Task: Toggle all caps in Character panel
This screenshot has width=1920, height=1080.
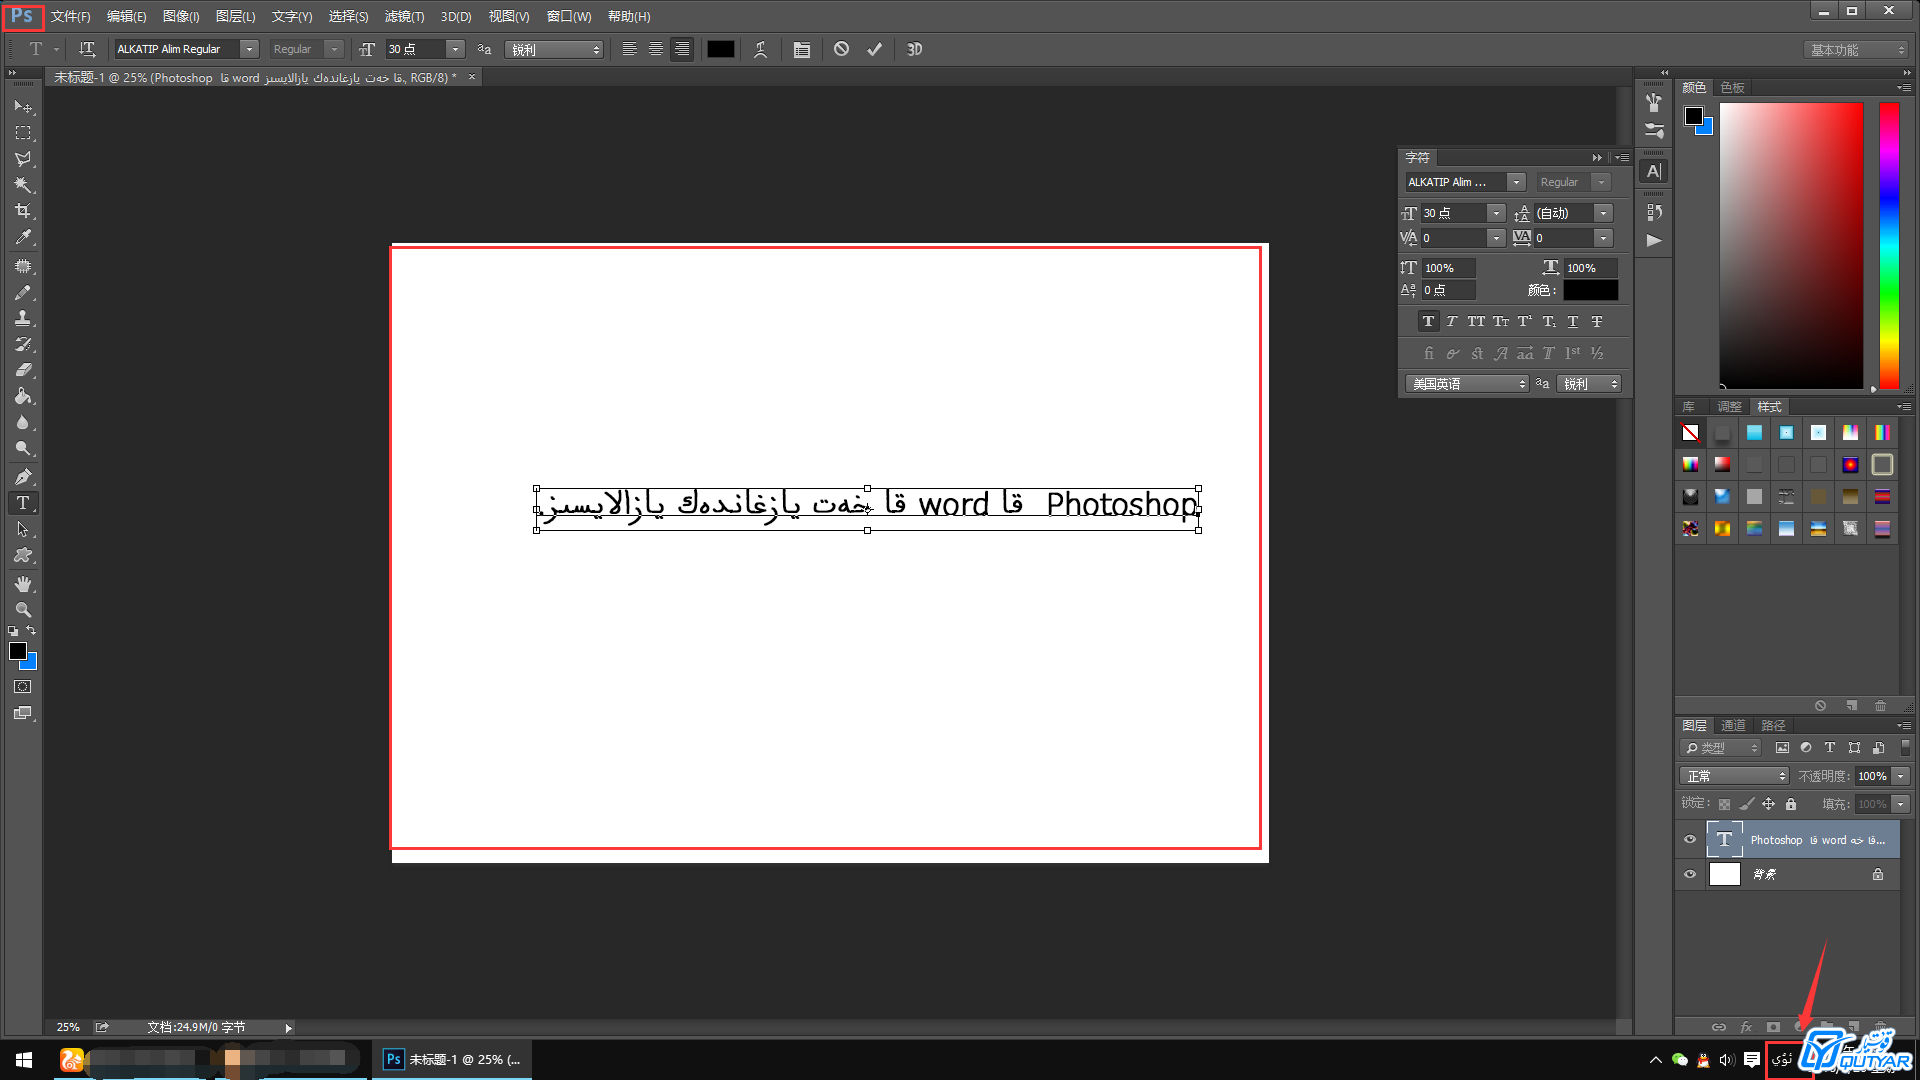Action: 1476,322
